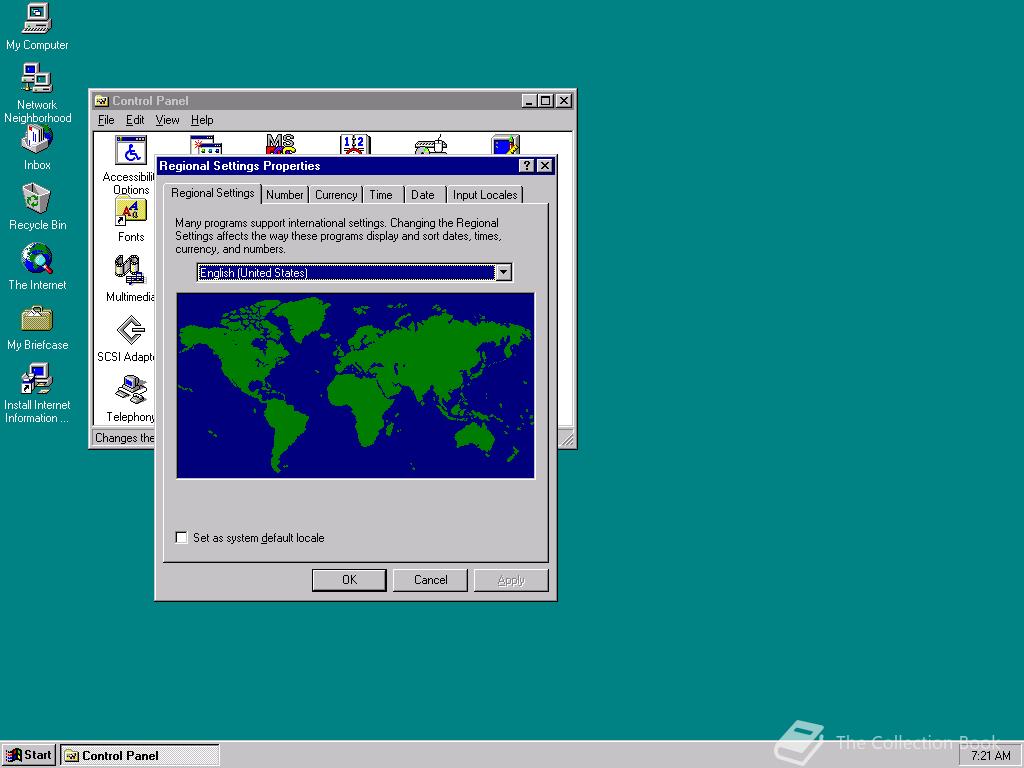Viewport: 1024px width, 768px height.
Task: Open the Edit menu in Control Panel
Action: pyautogui.click(x=135, y=120)
